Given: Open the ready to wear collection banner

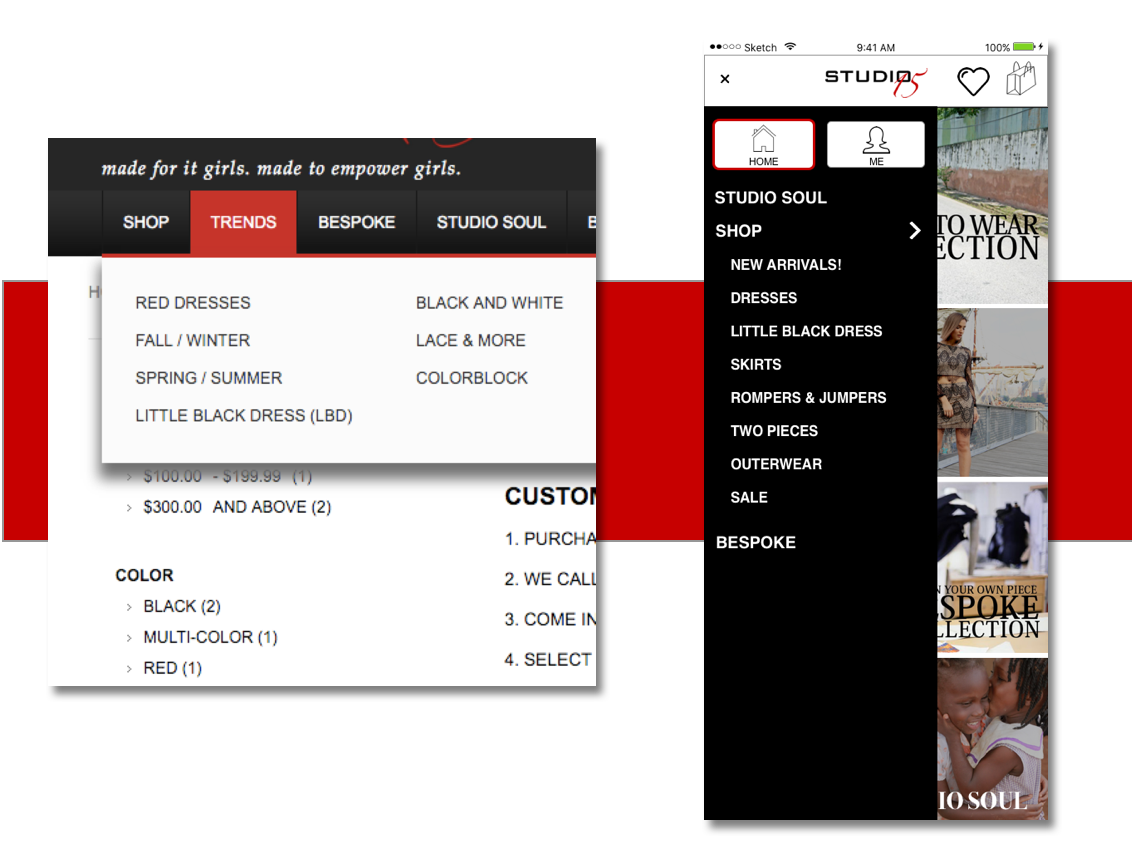Looking at the screenshot, I should tap(993, 206).
